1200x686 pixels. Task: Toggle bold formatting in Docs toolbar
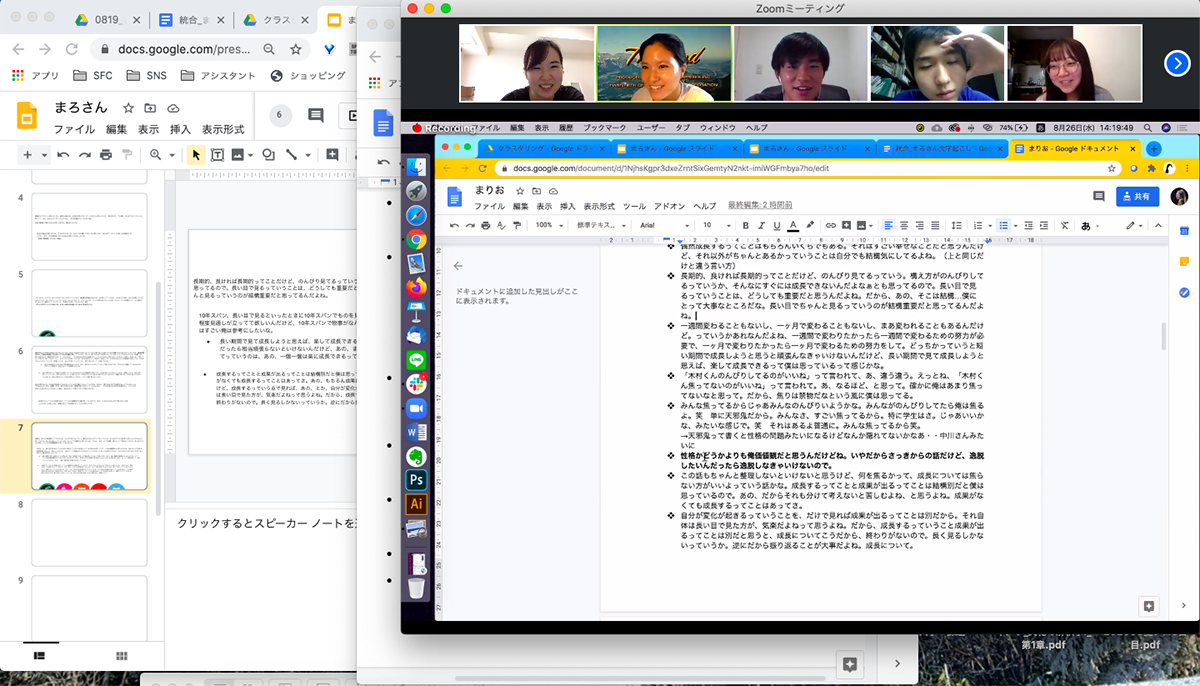coord(746,225)
